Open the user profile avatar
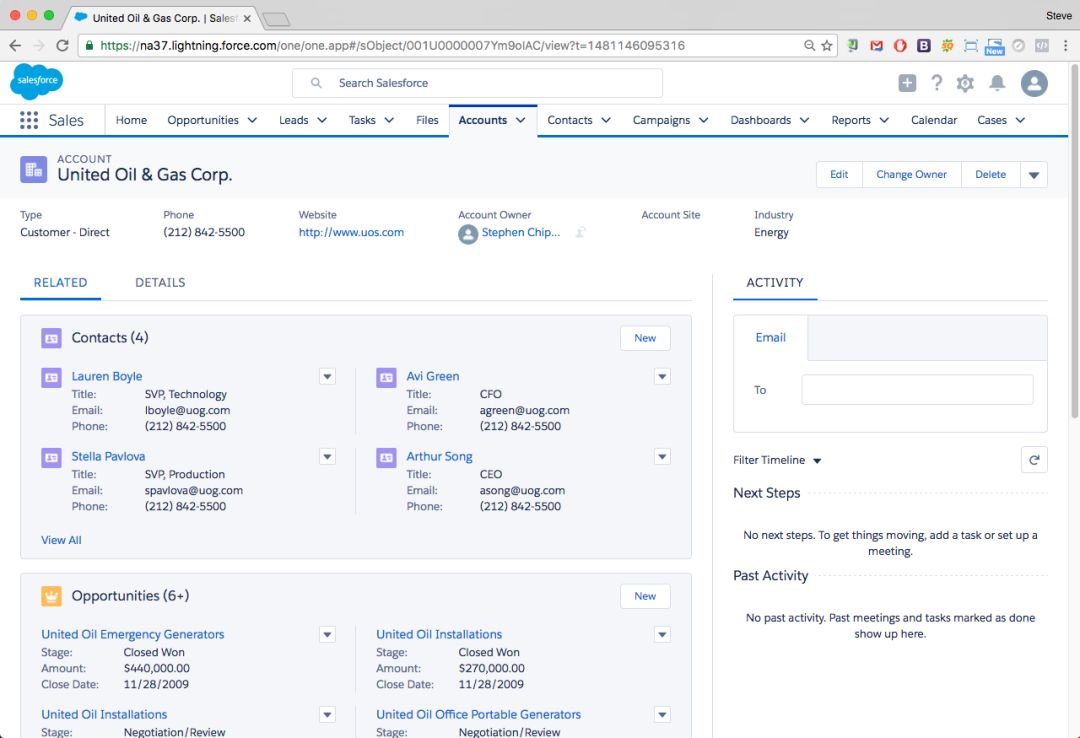The image size is (1080, 738). pyautogui.click(x=1034, y=83)
